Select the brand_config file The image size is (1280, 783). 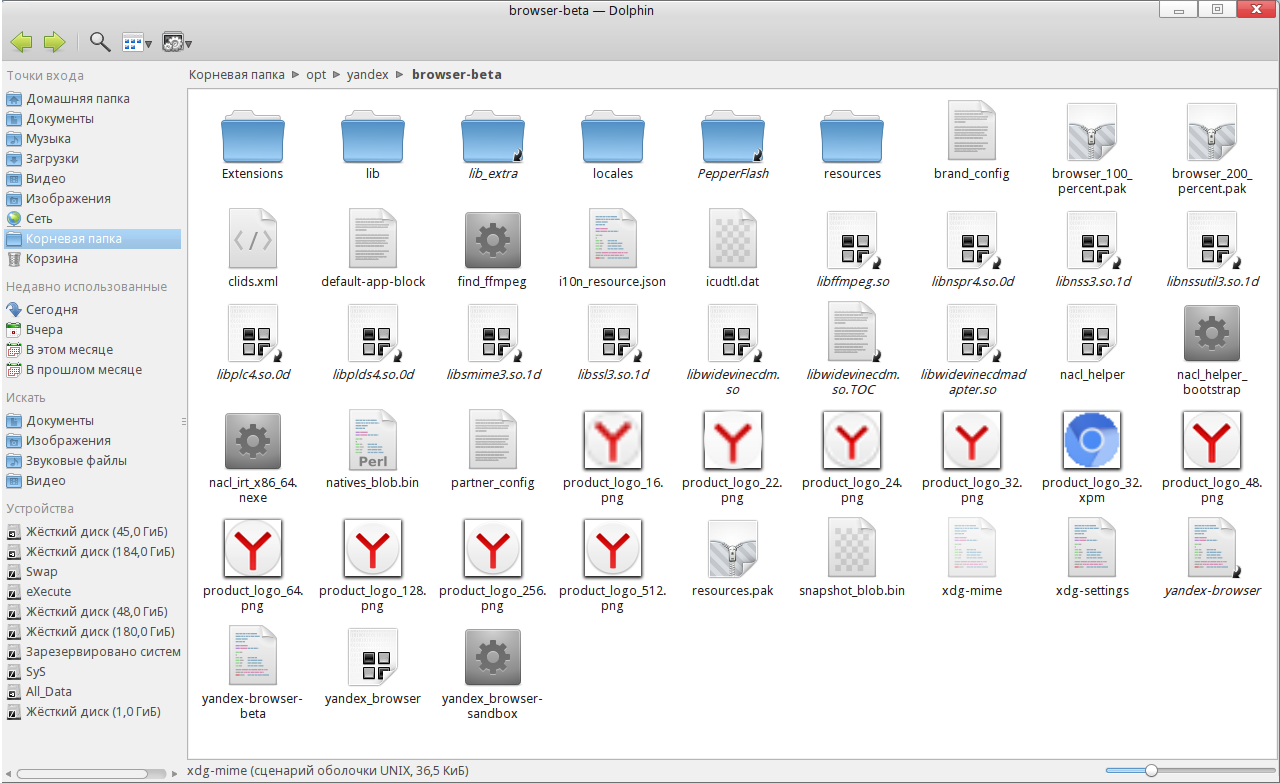coord(972,141)
